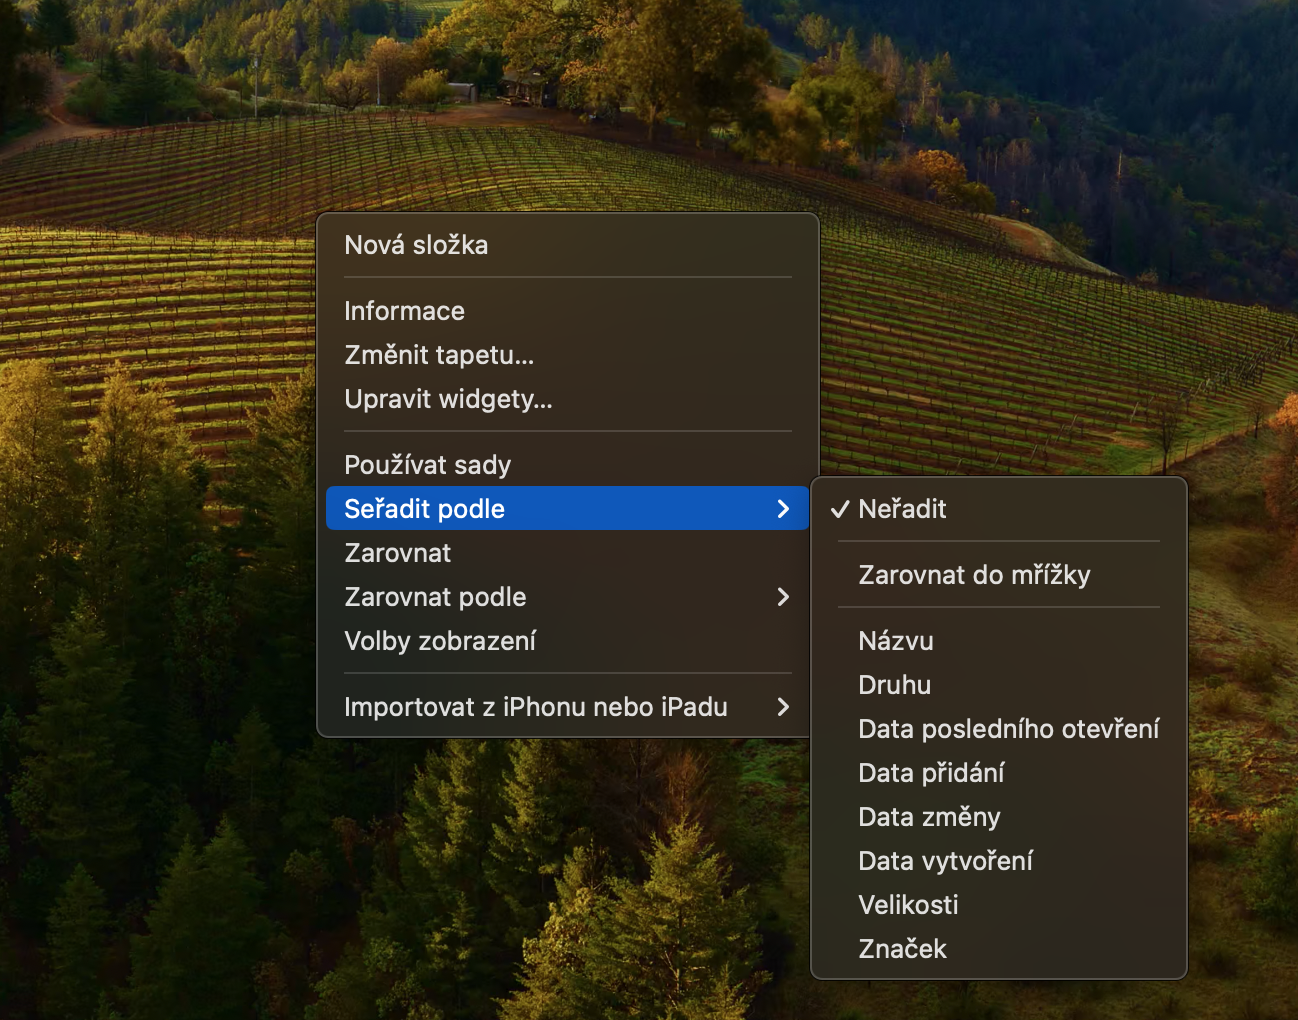Select "Značek" at the submenu bottom
Image resolution: width=1298 pixels, height=1020 pixels.
(902, 949)
